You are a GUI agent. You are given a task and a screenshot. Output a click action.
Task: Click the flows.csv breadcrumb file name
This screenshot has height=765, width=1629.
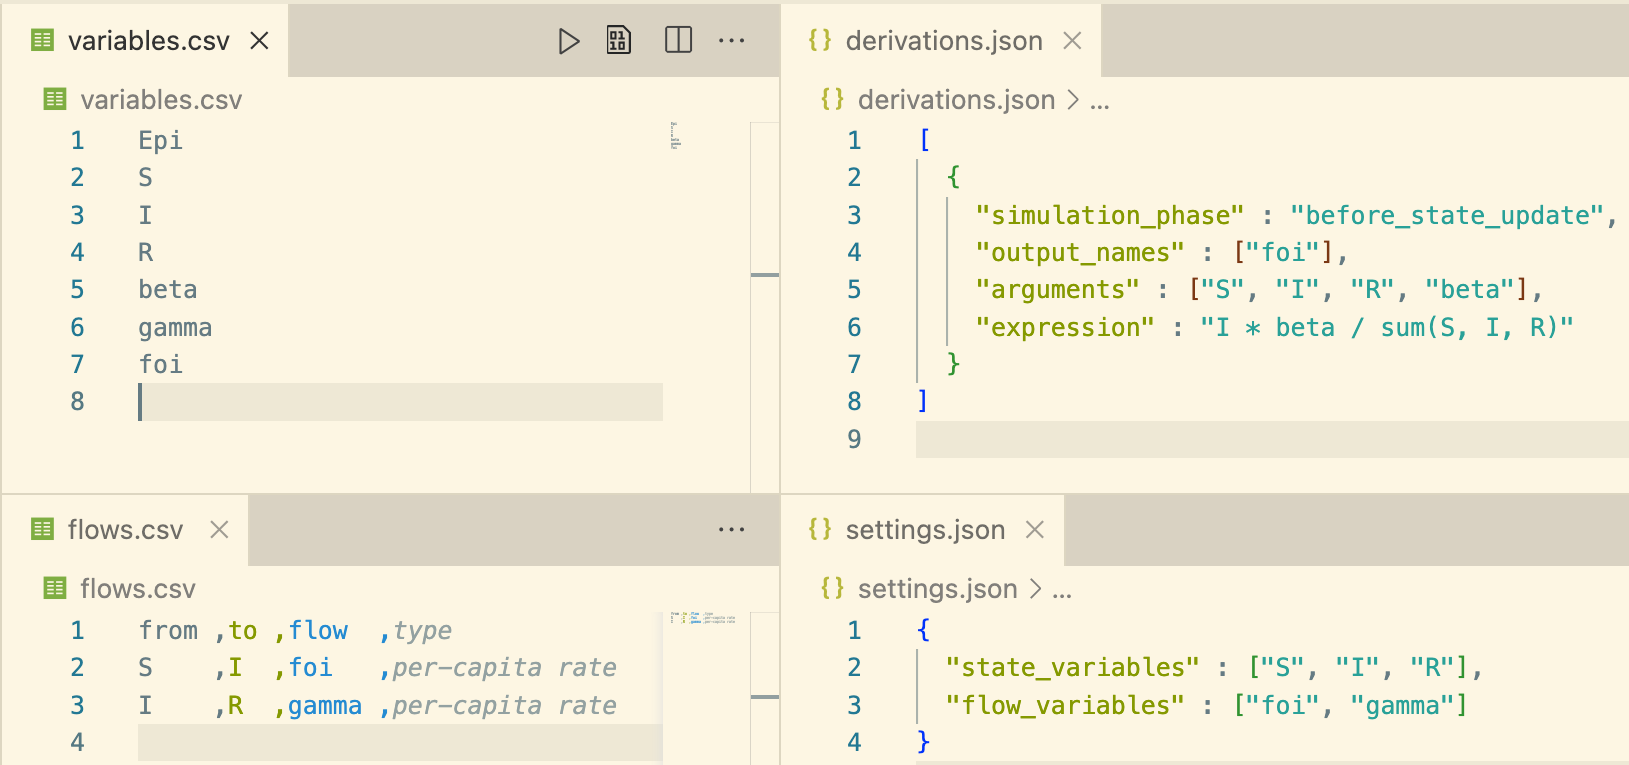137,589
